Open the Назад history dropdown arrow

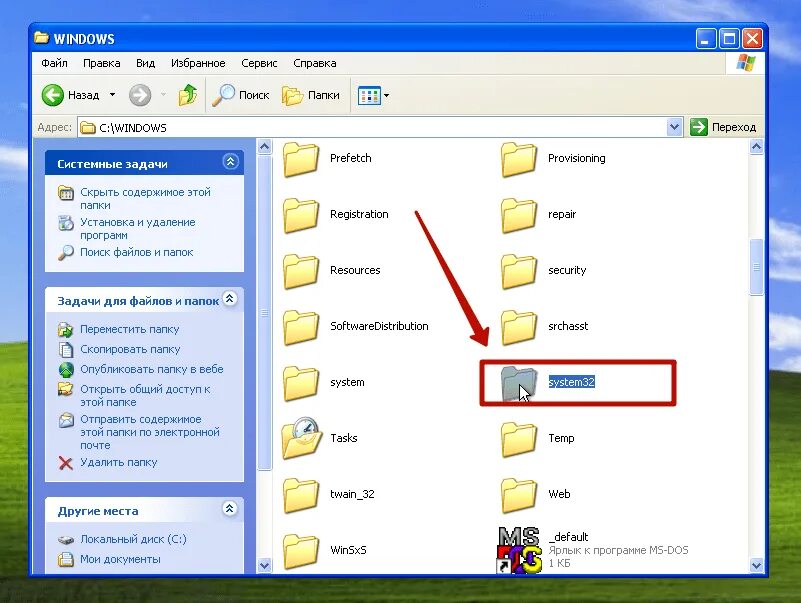point(112,95)
